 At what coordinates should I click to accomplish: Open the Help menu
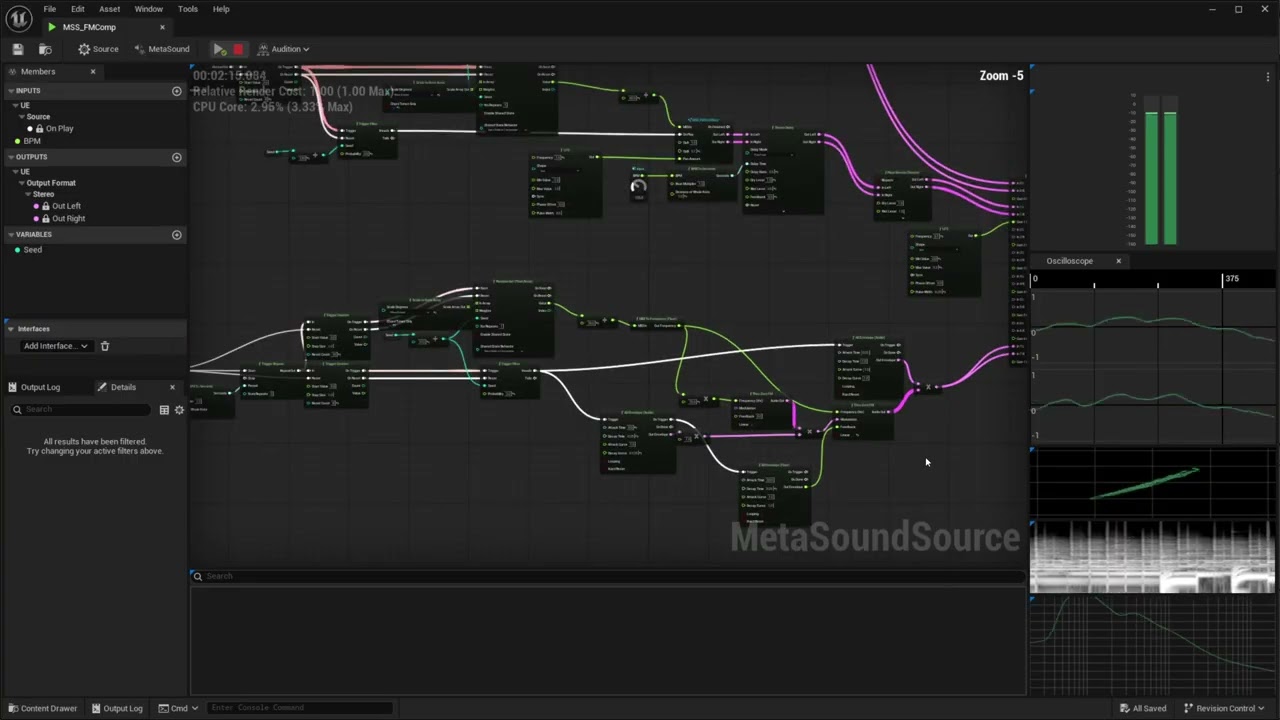pyautogui.click(x=221, y=9)
